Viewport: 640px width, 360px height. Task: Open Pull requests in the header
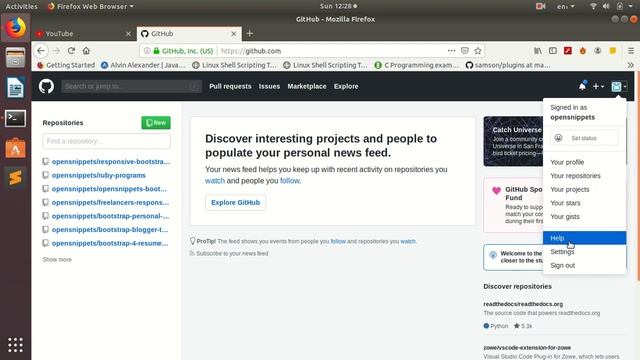click(230, 86)
